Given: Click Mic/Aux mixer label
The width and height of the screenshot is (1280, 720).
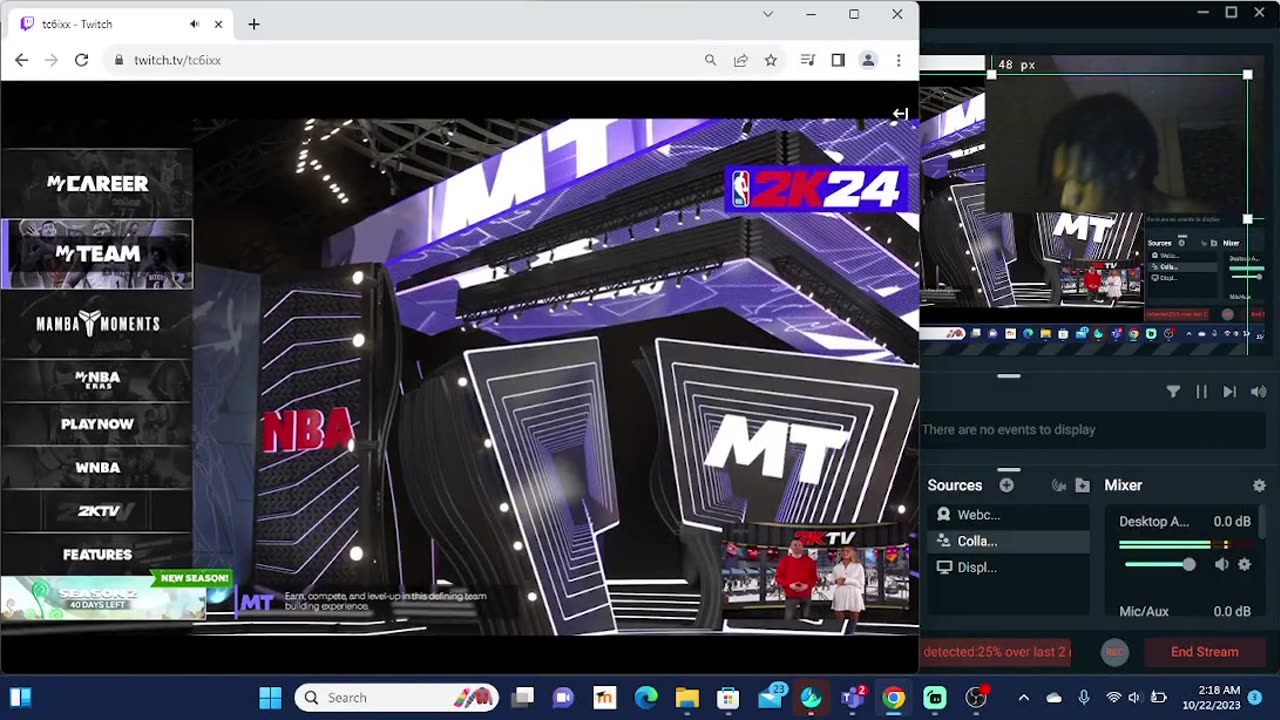Looking at the screenshot, I should [1143, 611].
